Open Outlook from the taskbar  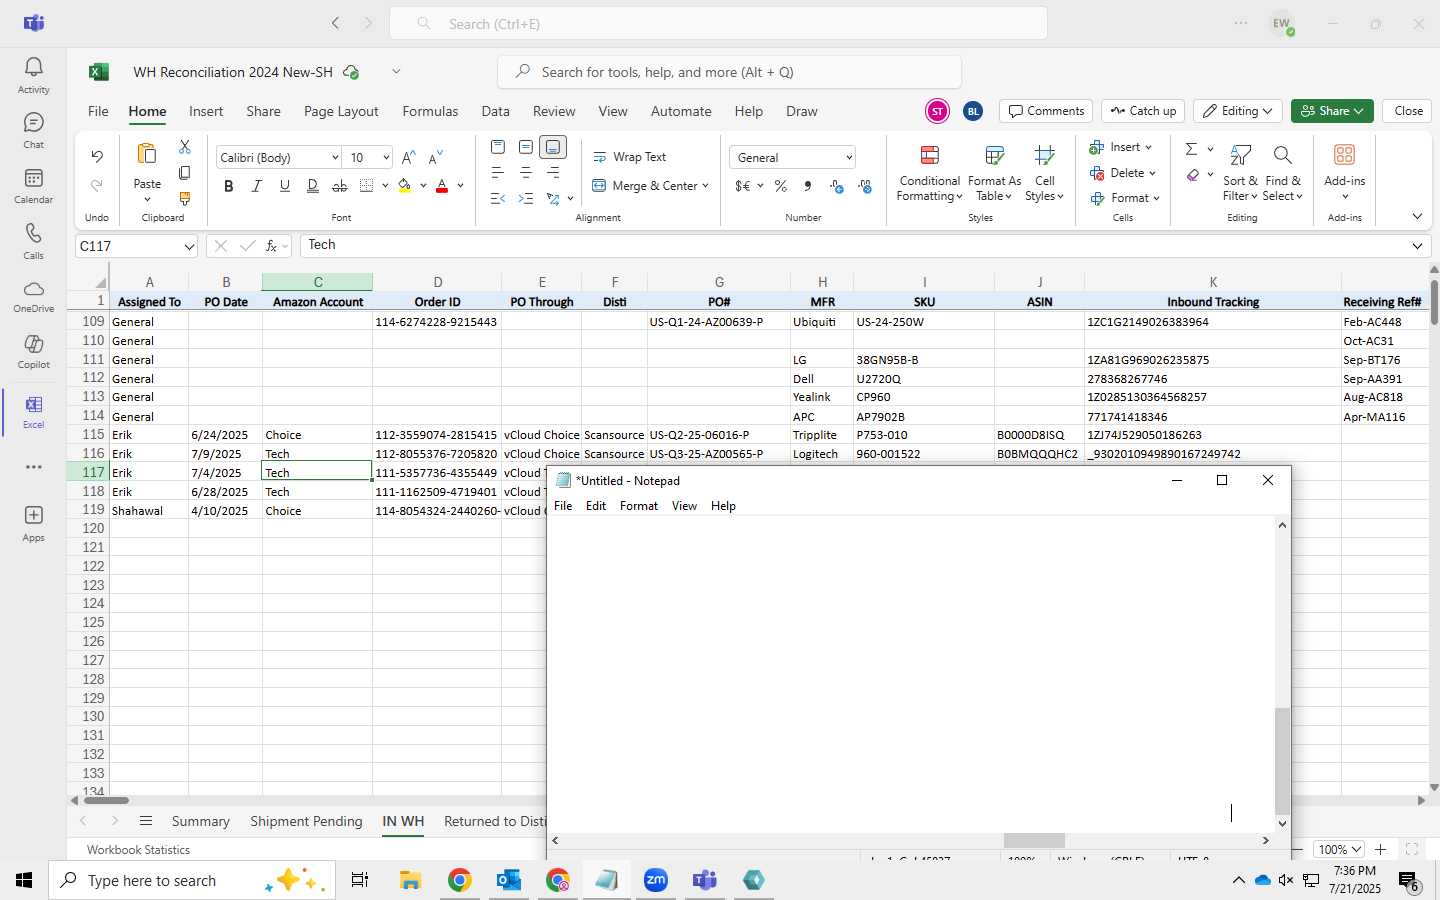click(x=509, y=880)
